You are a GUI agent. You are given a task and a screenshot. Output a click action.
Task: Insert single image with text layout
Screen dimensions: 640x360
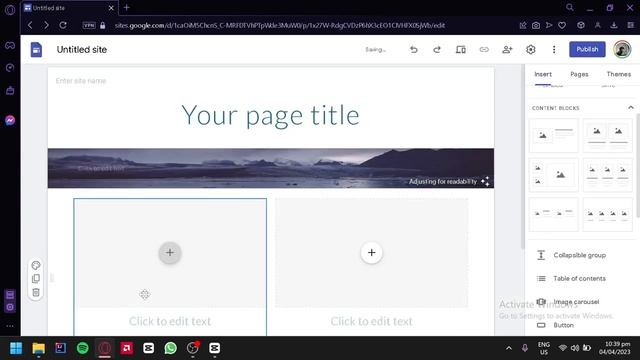click(553, 136)
